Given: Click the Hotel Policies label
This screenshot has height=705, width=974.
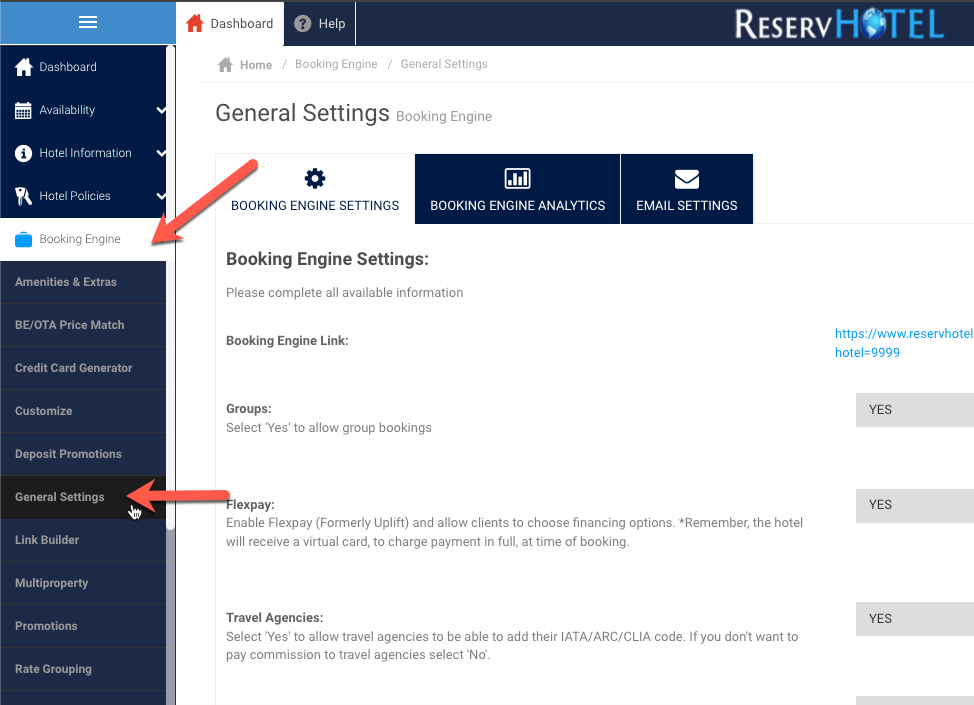Looking at the screenshot, I should point(75,196).
